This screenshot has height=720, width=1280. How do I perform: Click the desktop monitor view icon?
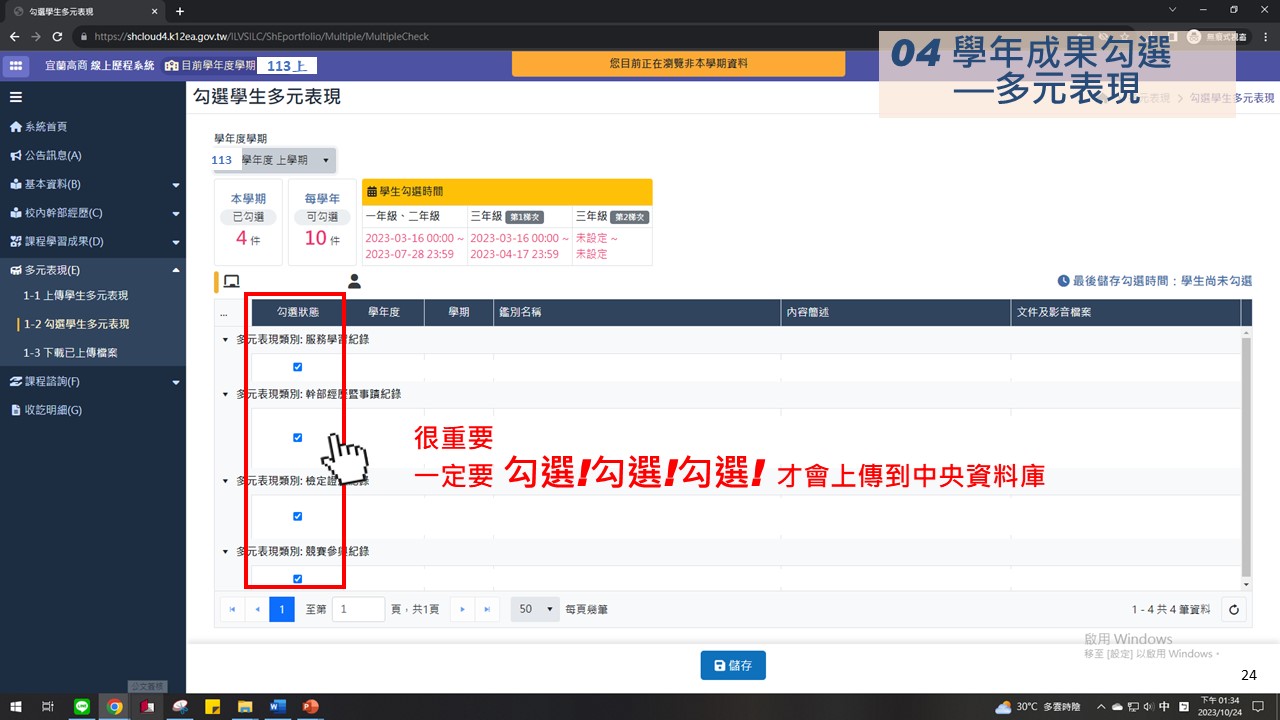[231, 282]
